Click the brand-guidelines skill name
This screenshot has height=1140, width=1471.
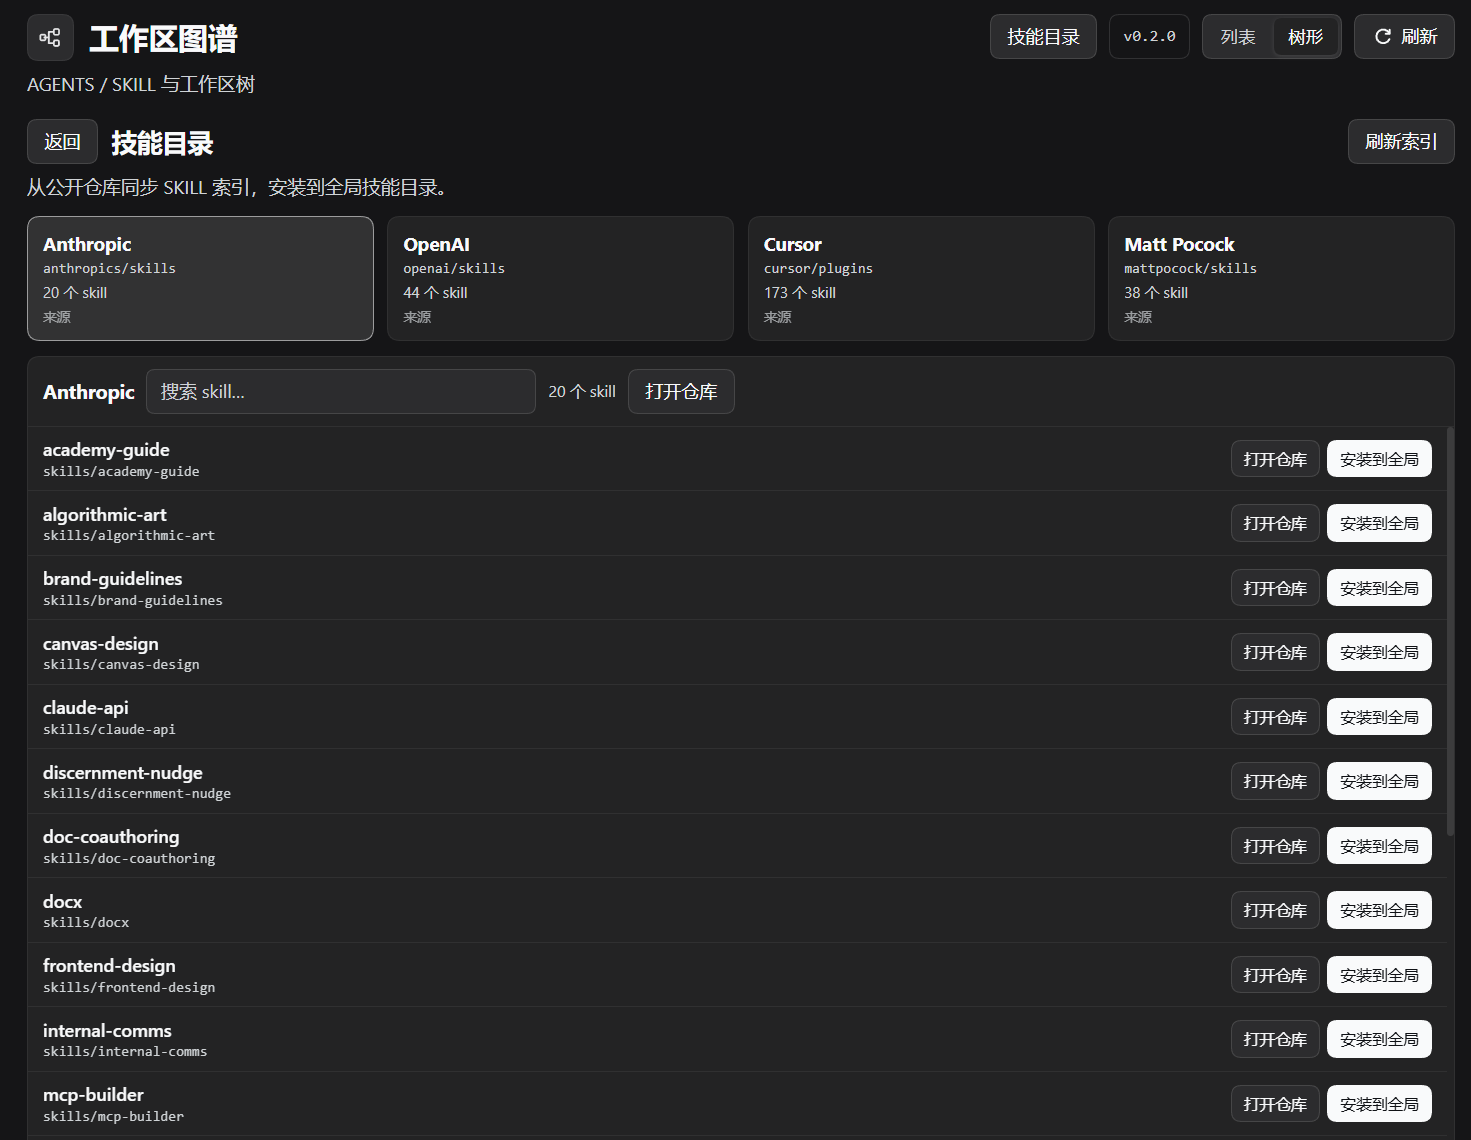pyautogui.click(x=113, y=579)
